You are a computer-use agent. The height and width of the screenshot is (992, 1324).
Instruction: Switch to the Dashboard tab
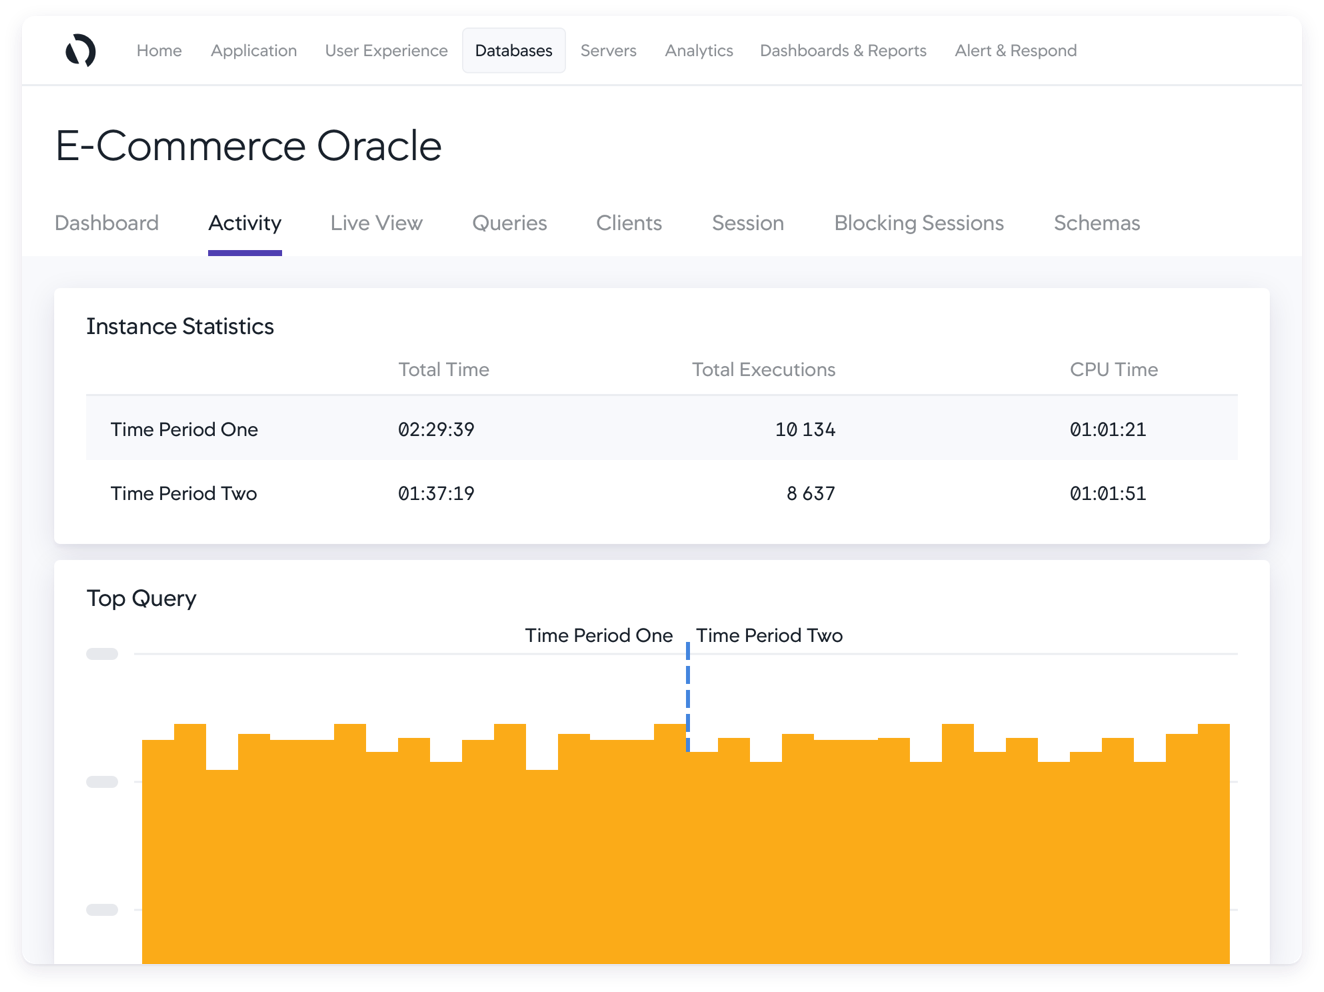click(x=107, y=223)
